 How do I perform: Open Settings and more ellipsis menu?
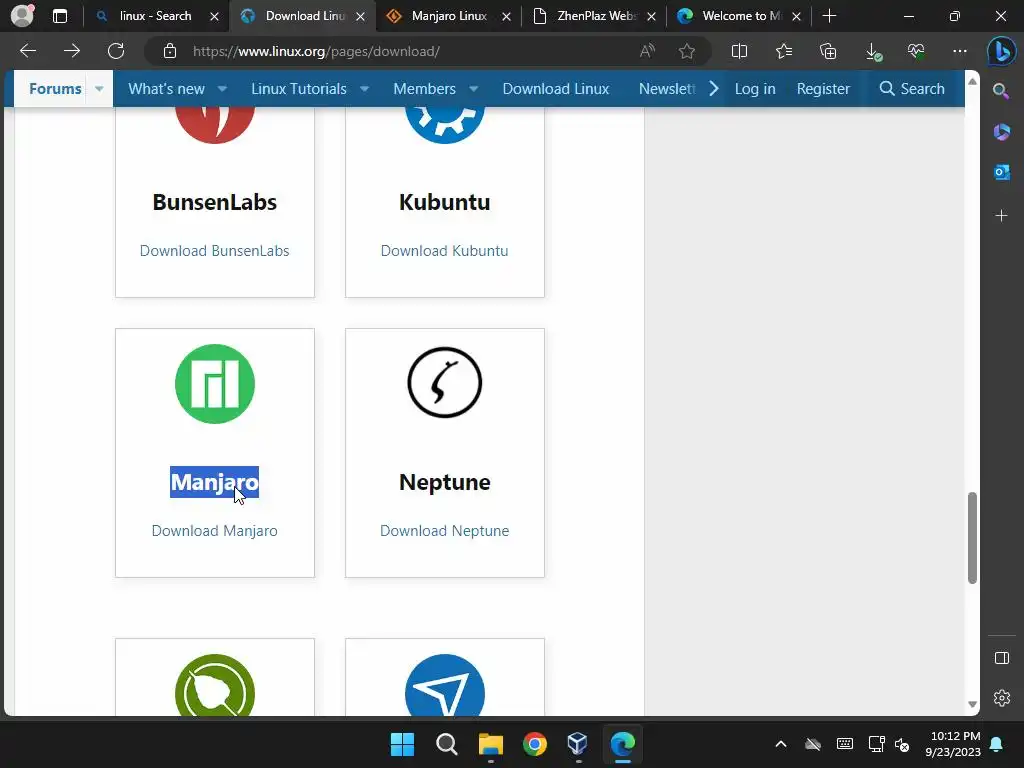click(x=959, y=51)
